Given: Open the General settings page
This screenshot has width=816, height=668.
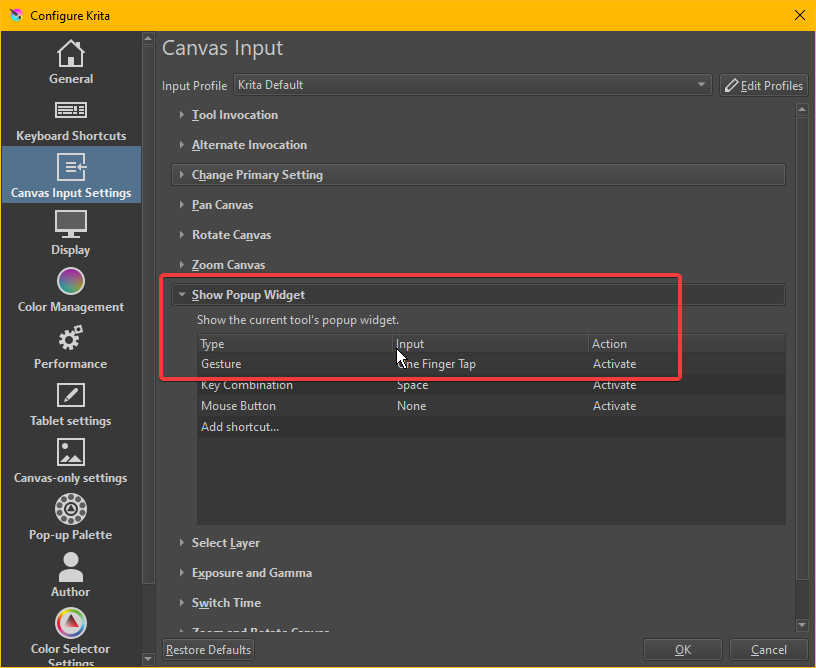Looking at the screenshot, I should pyautogui.click(x=71, y=62).
